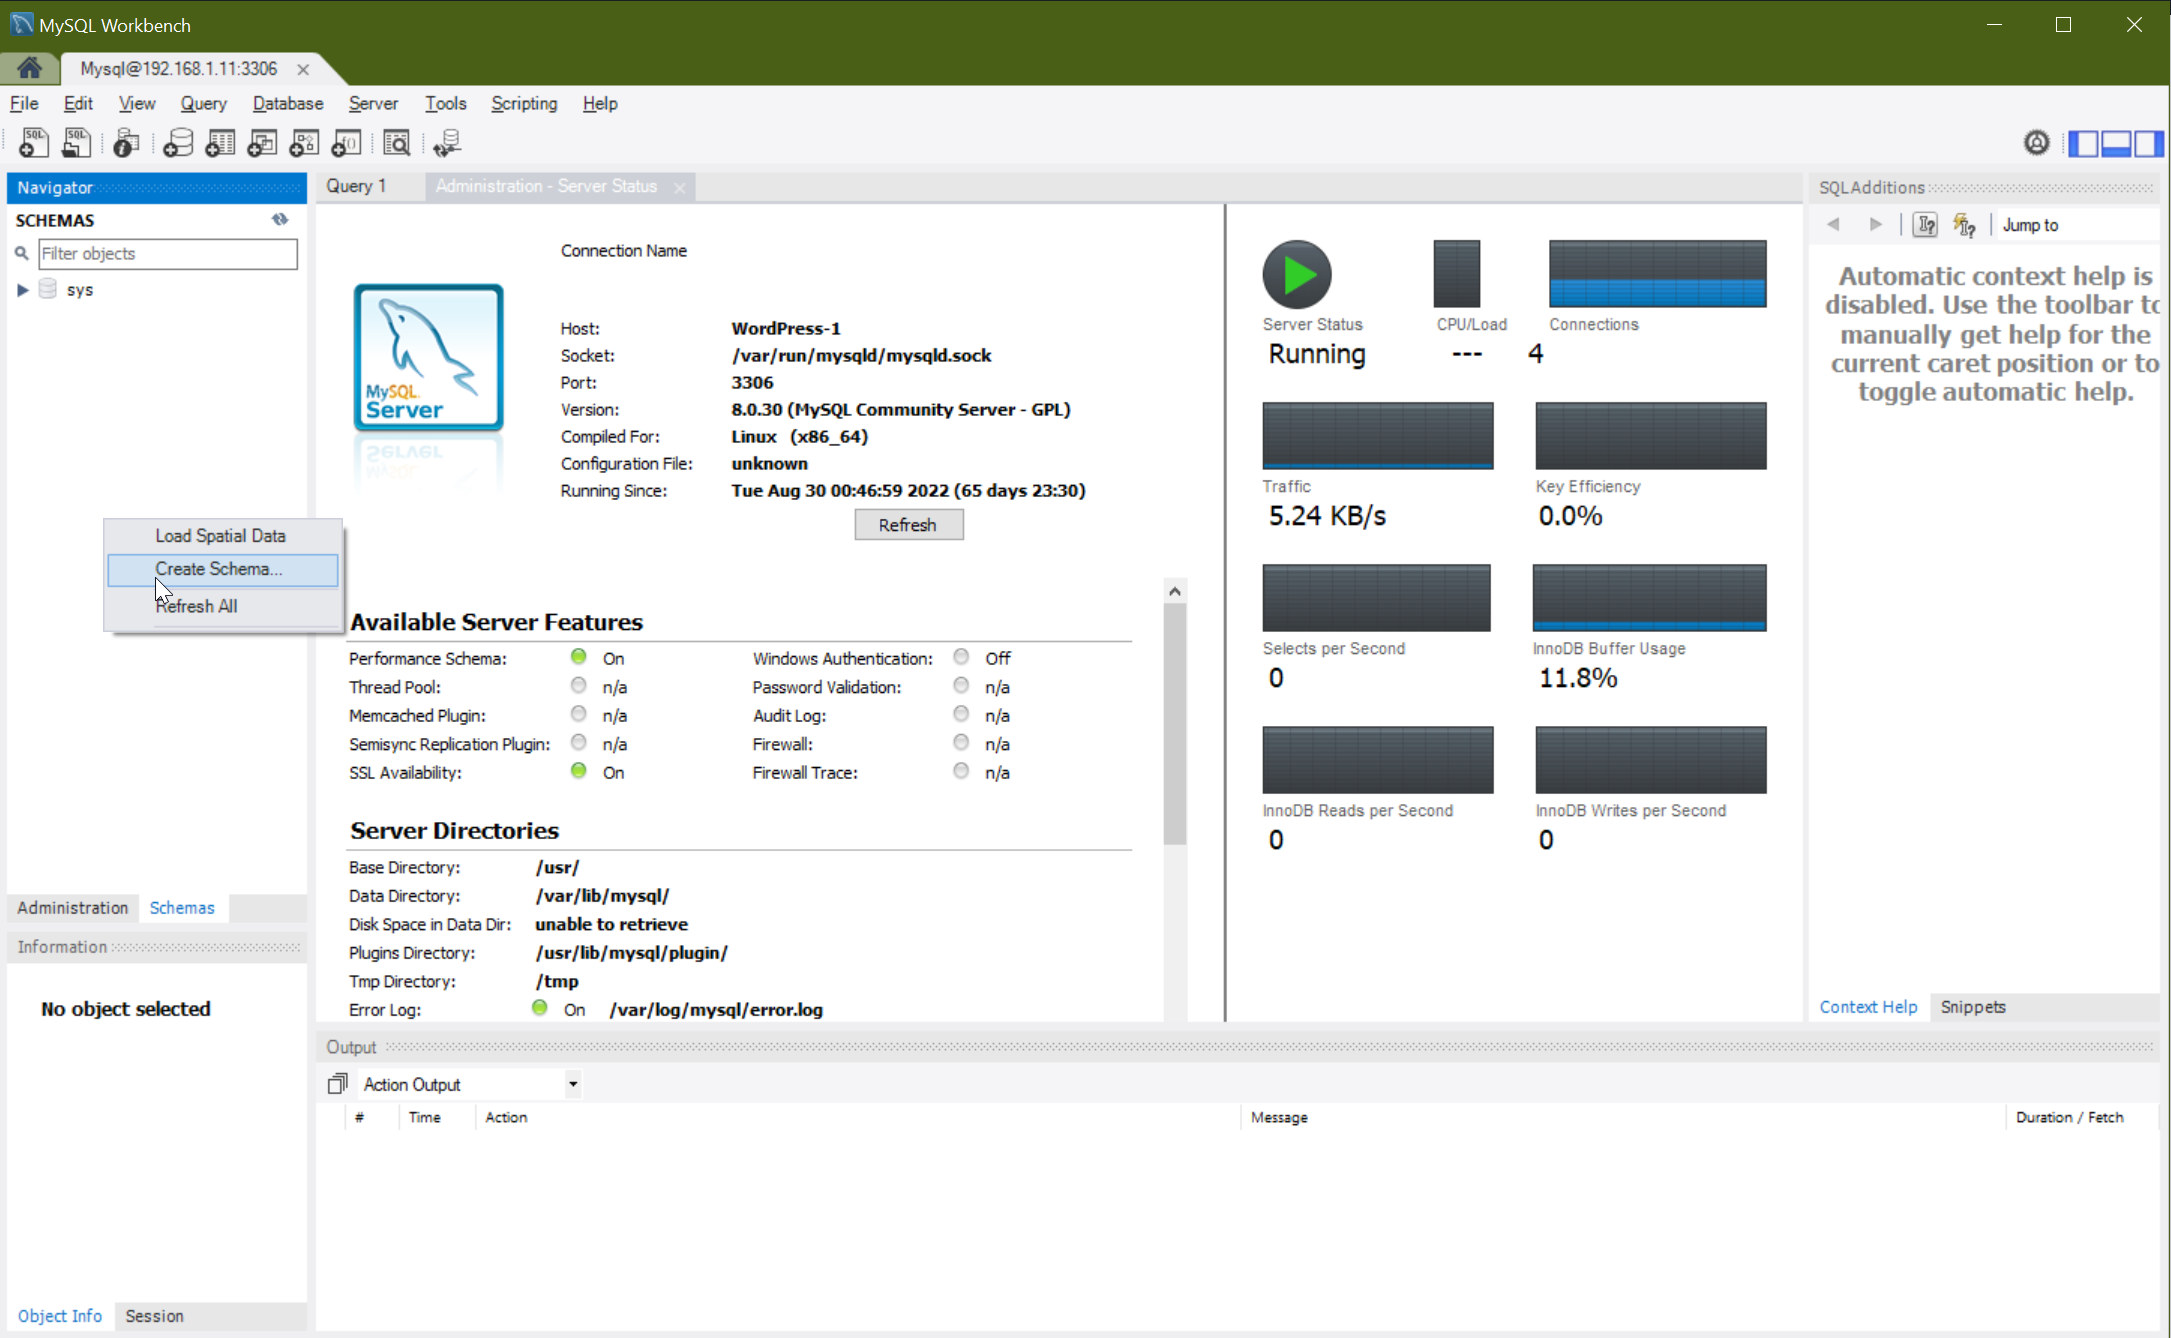The image size is (2171, 1338).
Task: Click create new schema toolbar icon
Action: click(178, 143)
